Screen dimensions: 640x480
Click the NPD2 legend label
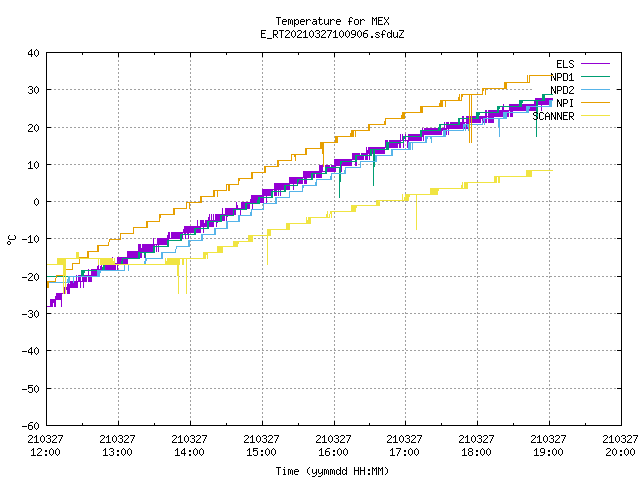[x=562, y=90]
